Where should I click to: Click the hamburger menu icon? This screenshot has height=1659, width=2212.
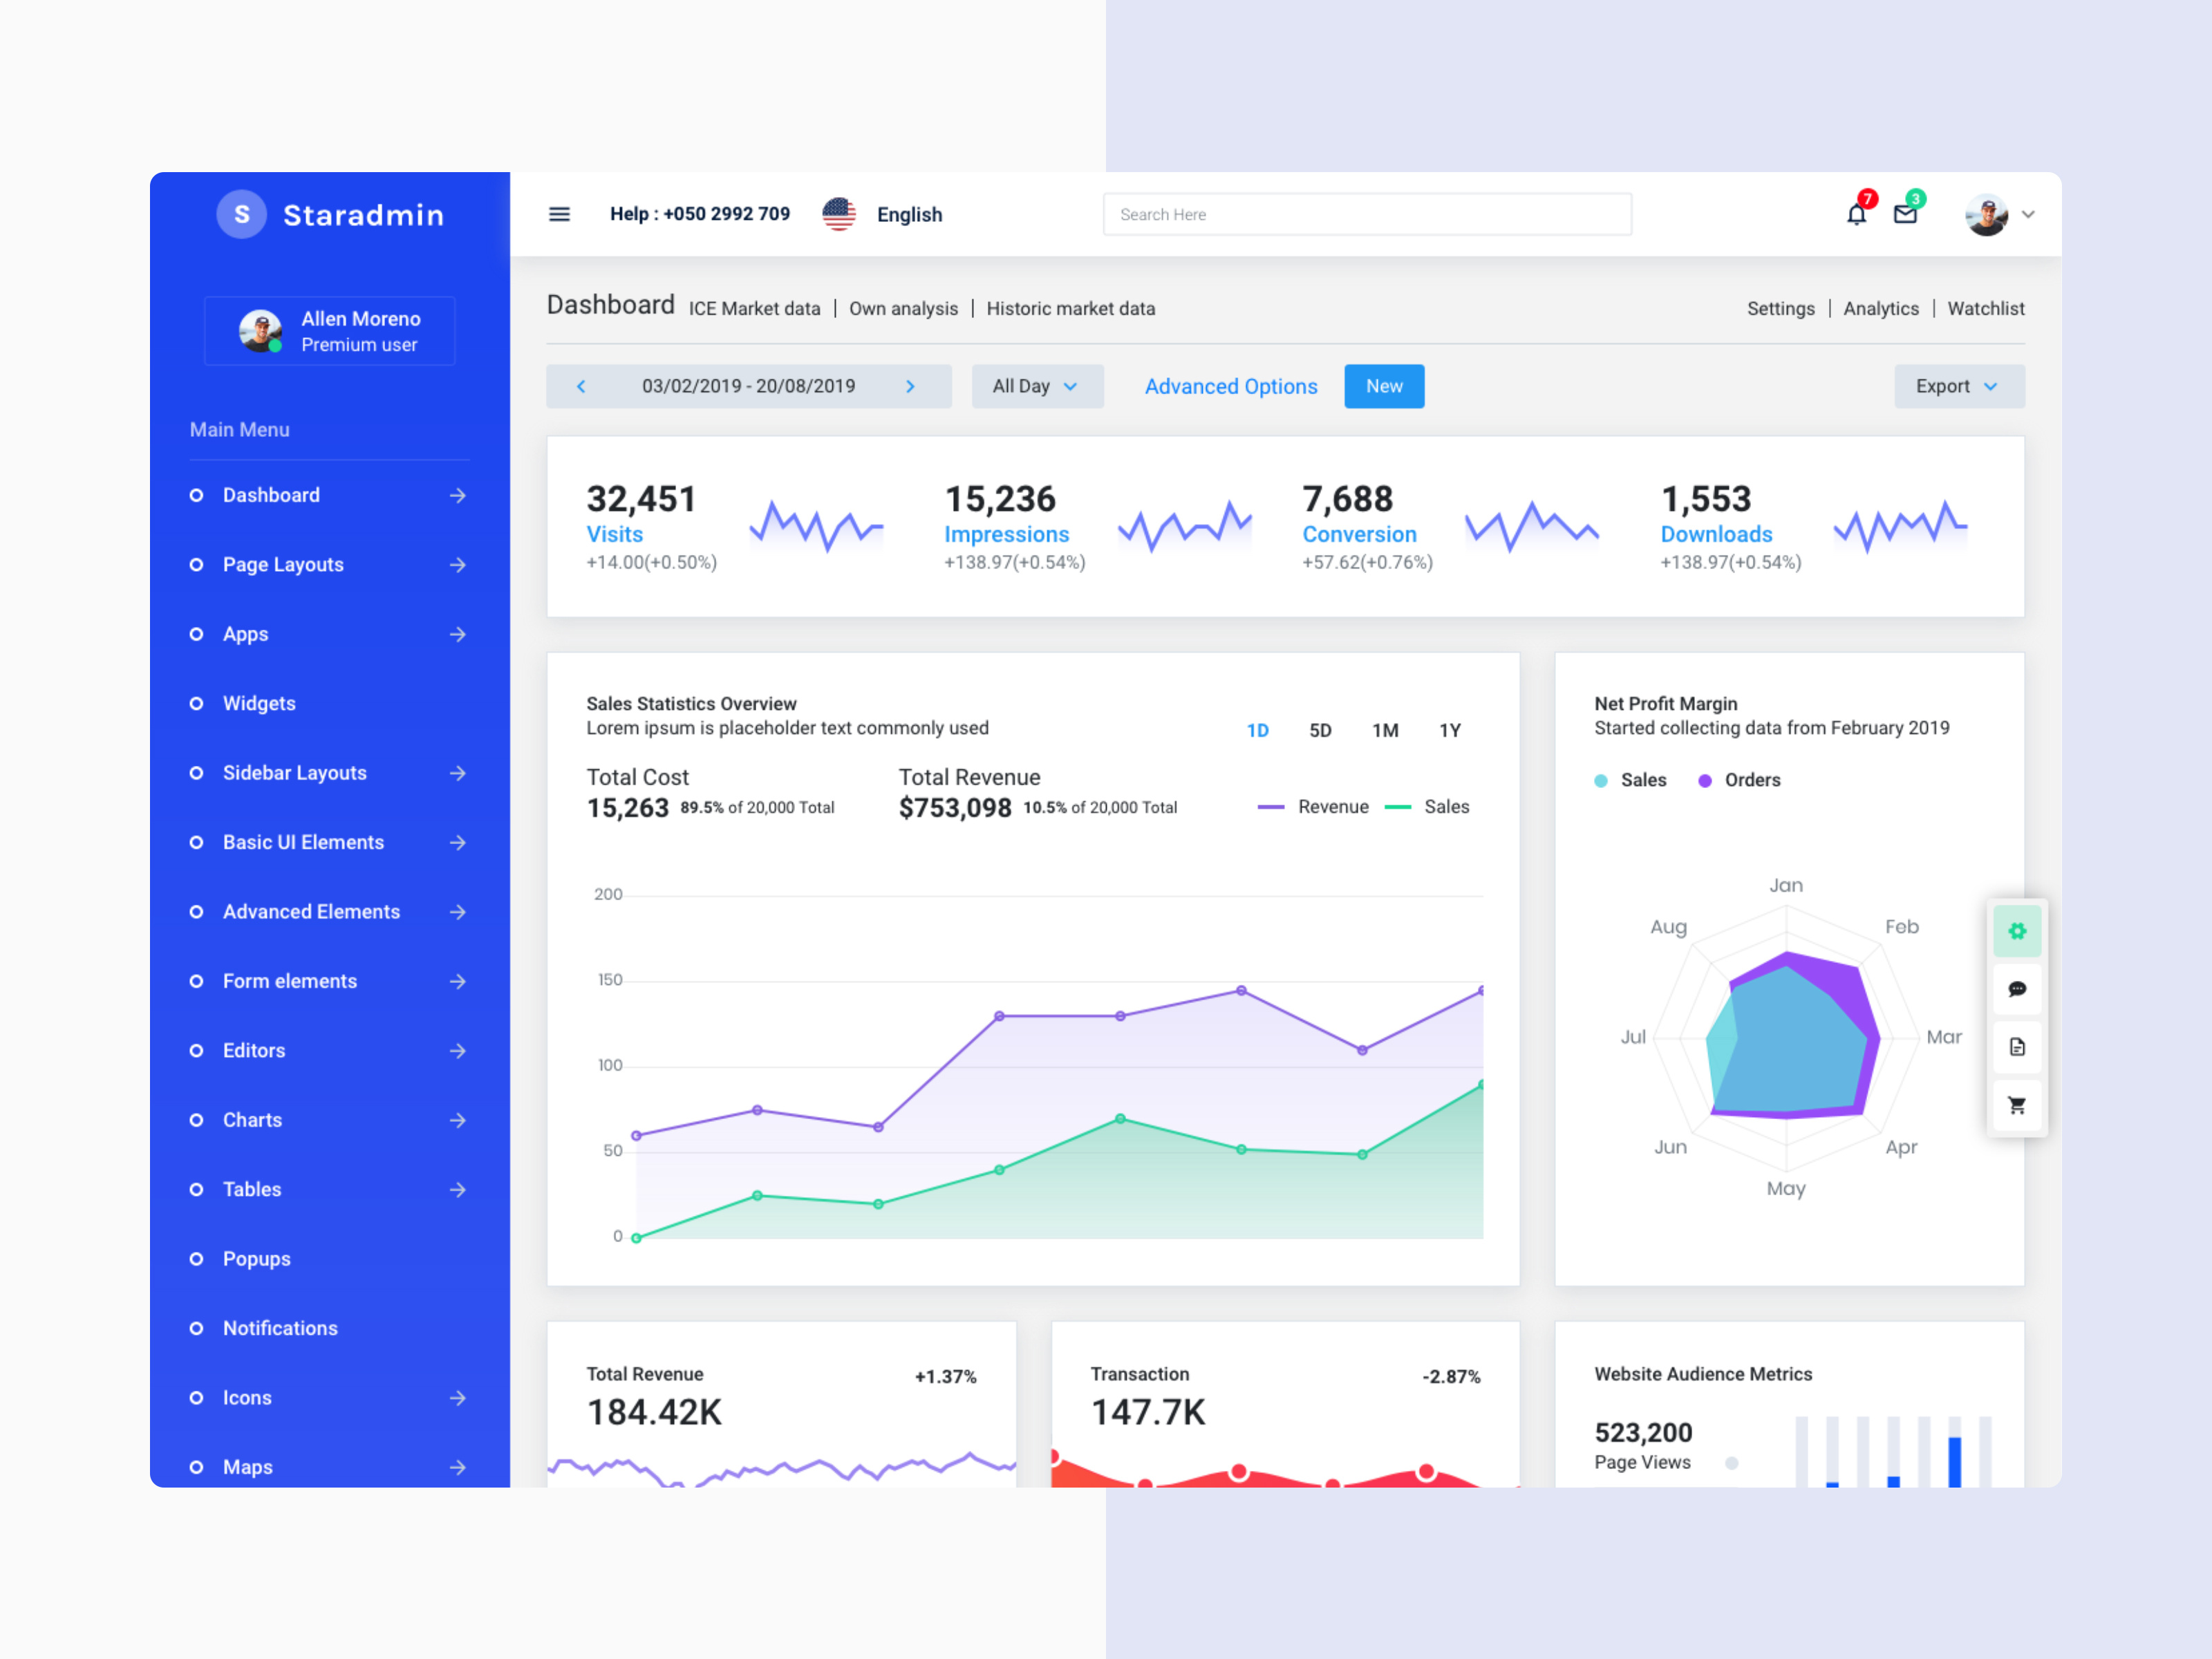[x=559, y=214]
